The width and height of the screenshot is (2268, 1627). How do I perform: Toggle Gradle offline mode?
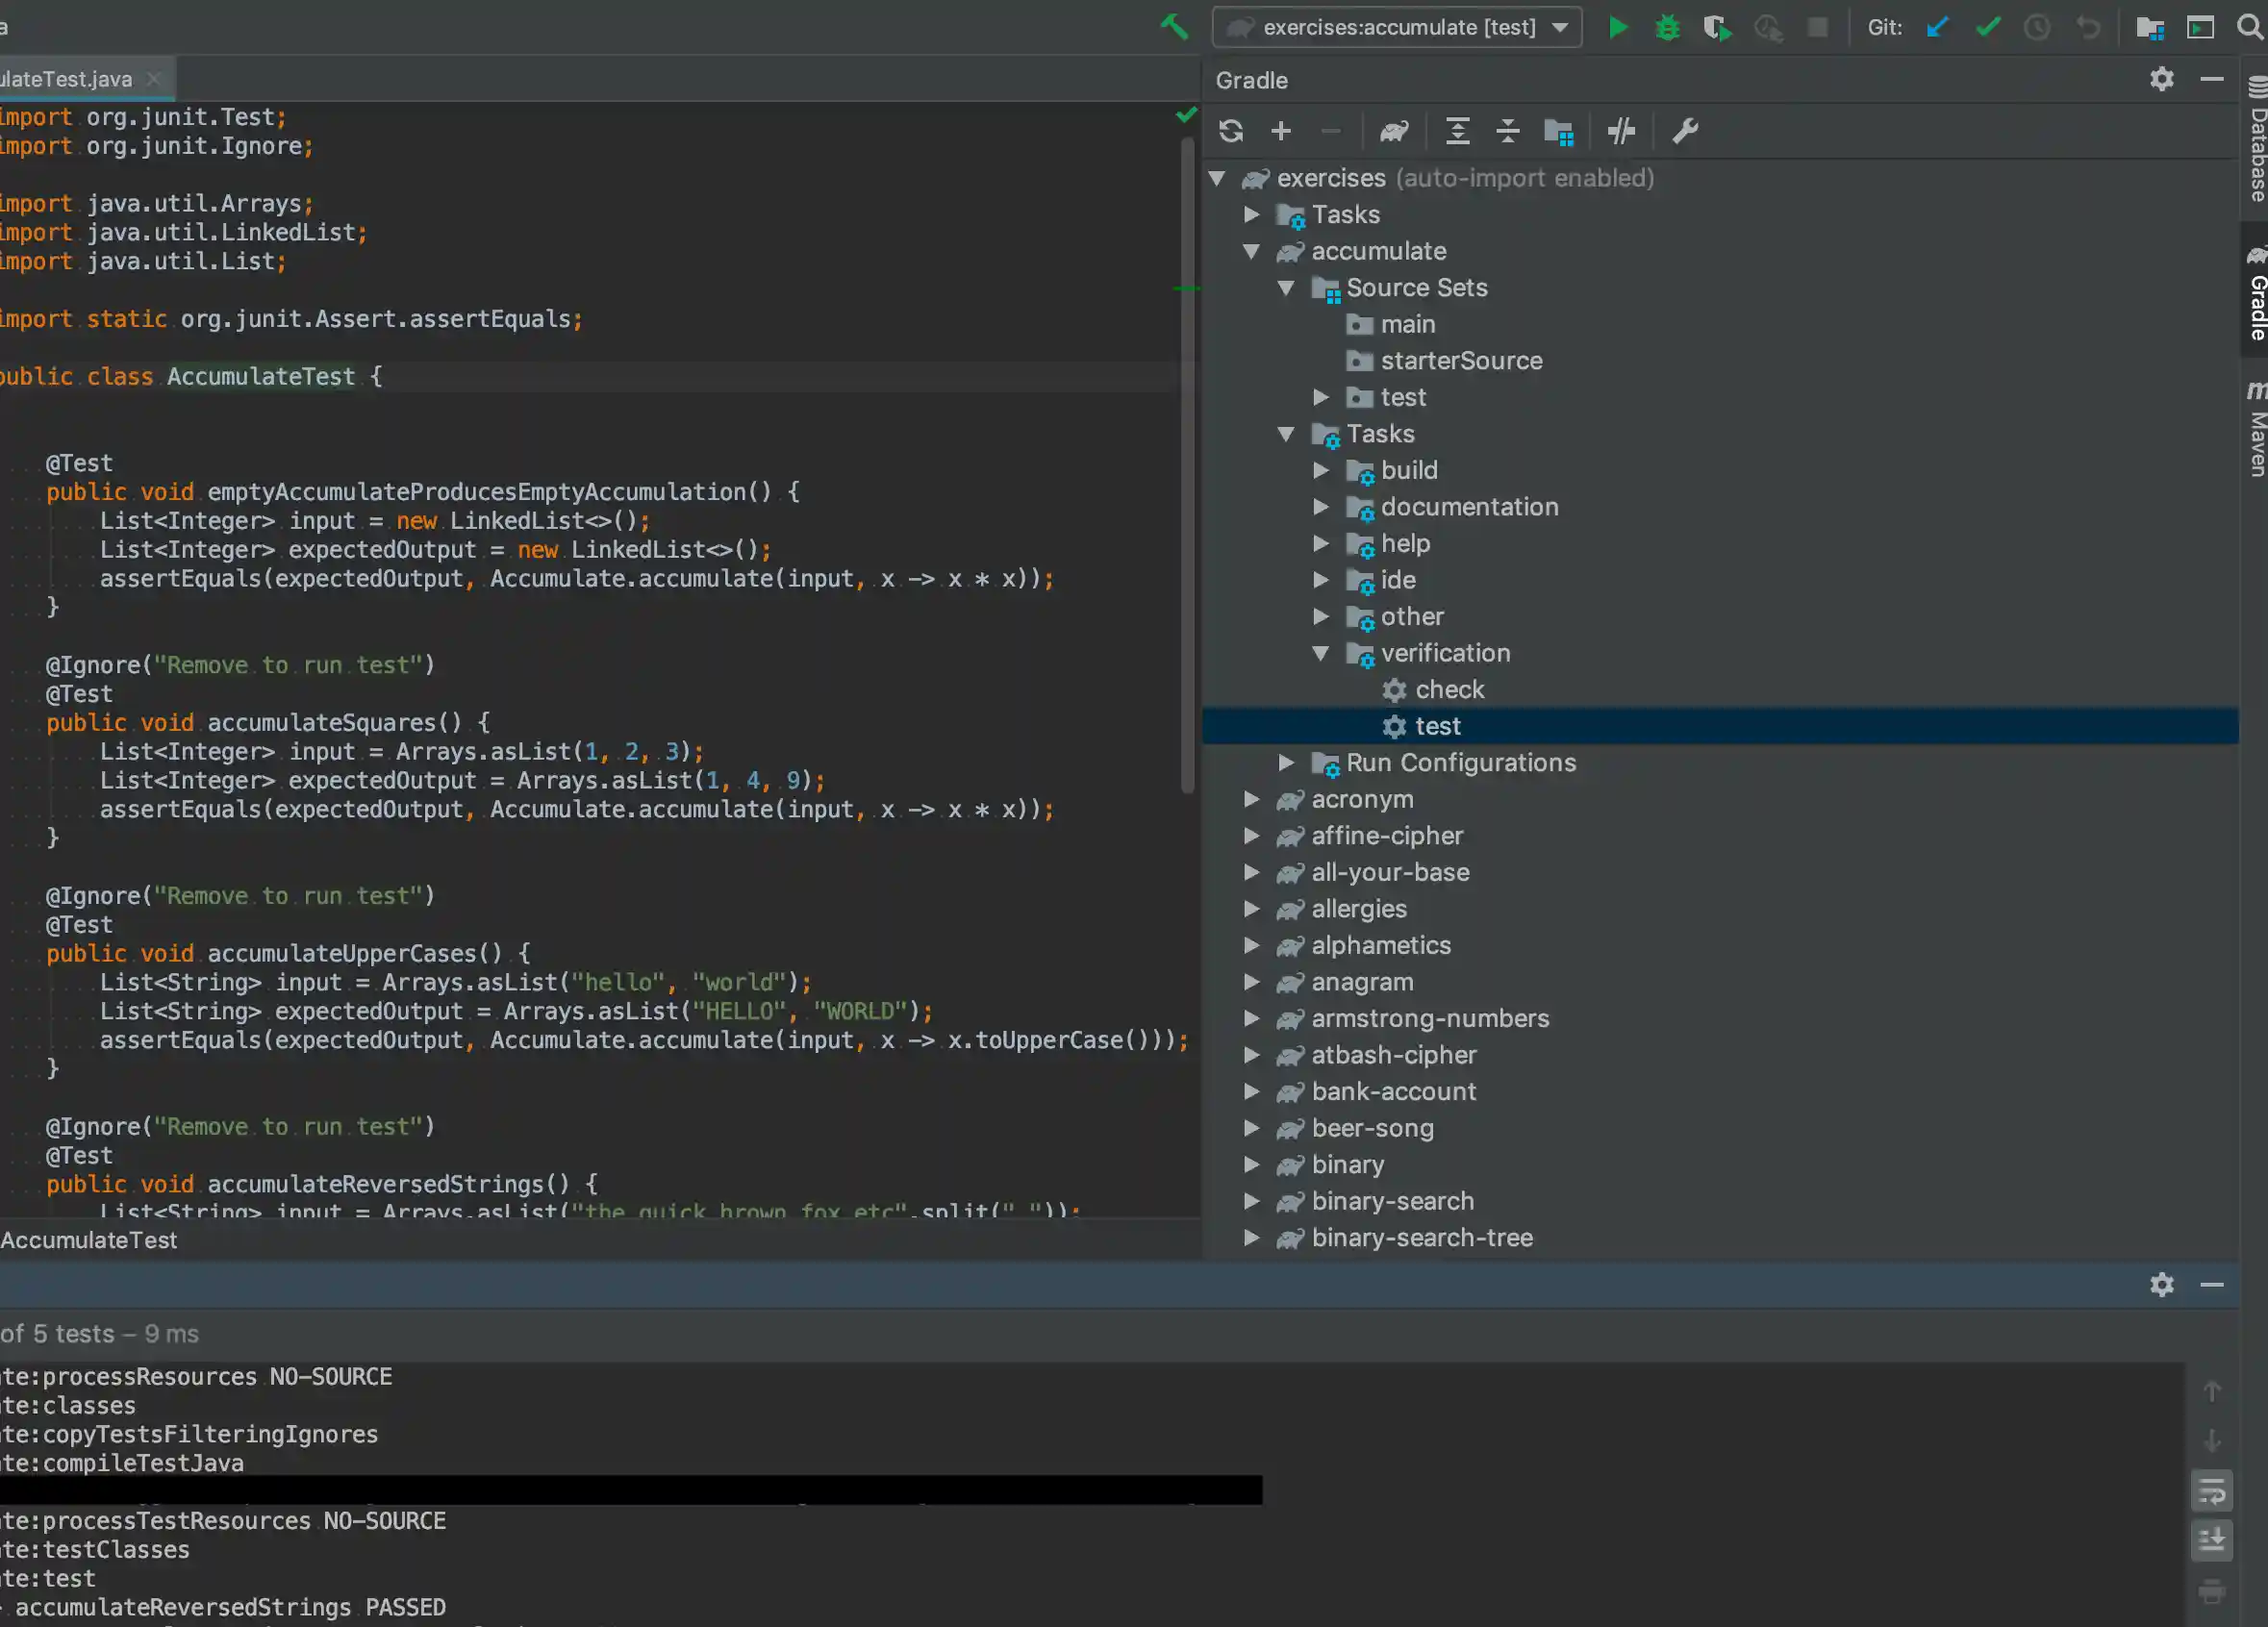pyautogui.click(x=1621, y=131)
